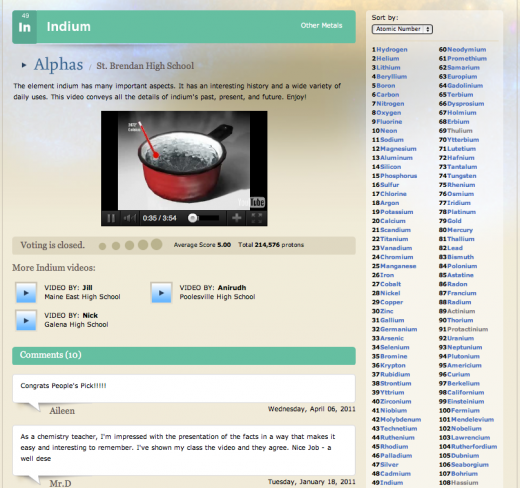Play the video by Jill
This screenshot has width=520, height=488.
[26, 293]
